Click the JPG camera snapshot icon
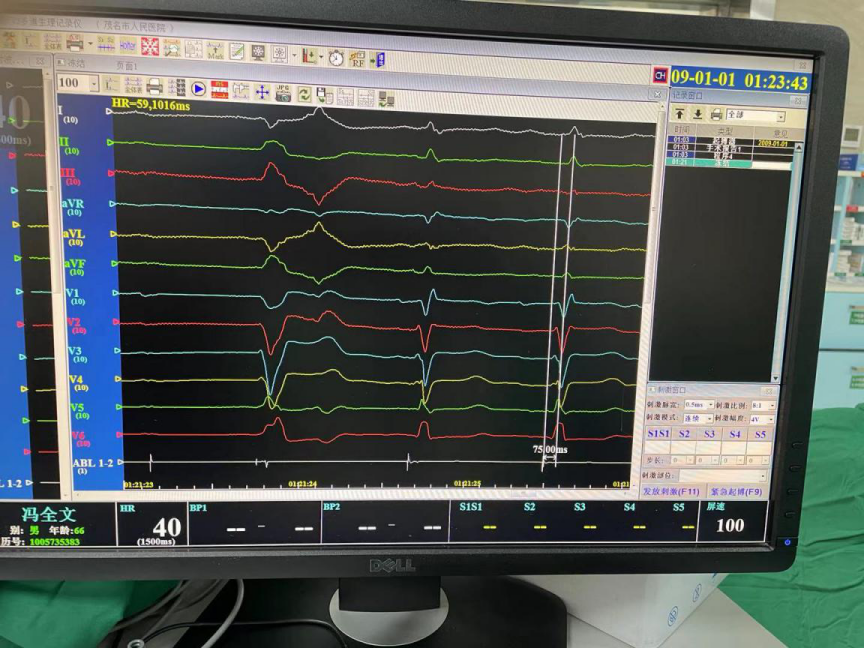Screen dimensions: 864x648 coord(283,91)
